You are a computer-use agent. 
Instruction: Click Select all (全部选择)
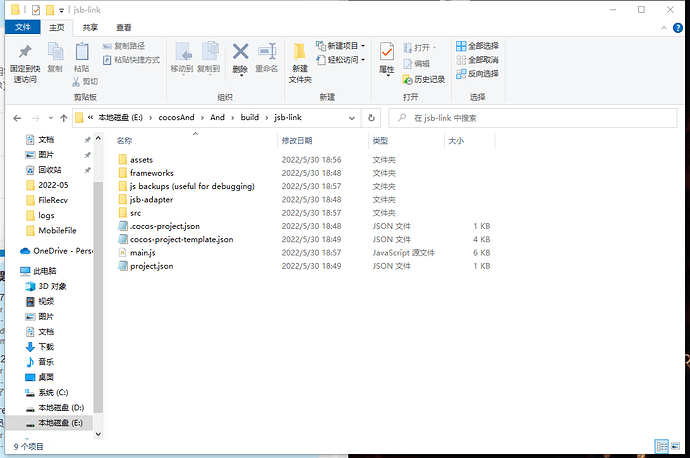477,46
